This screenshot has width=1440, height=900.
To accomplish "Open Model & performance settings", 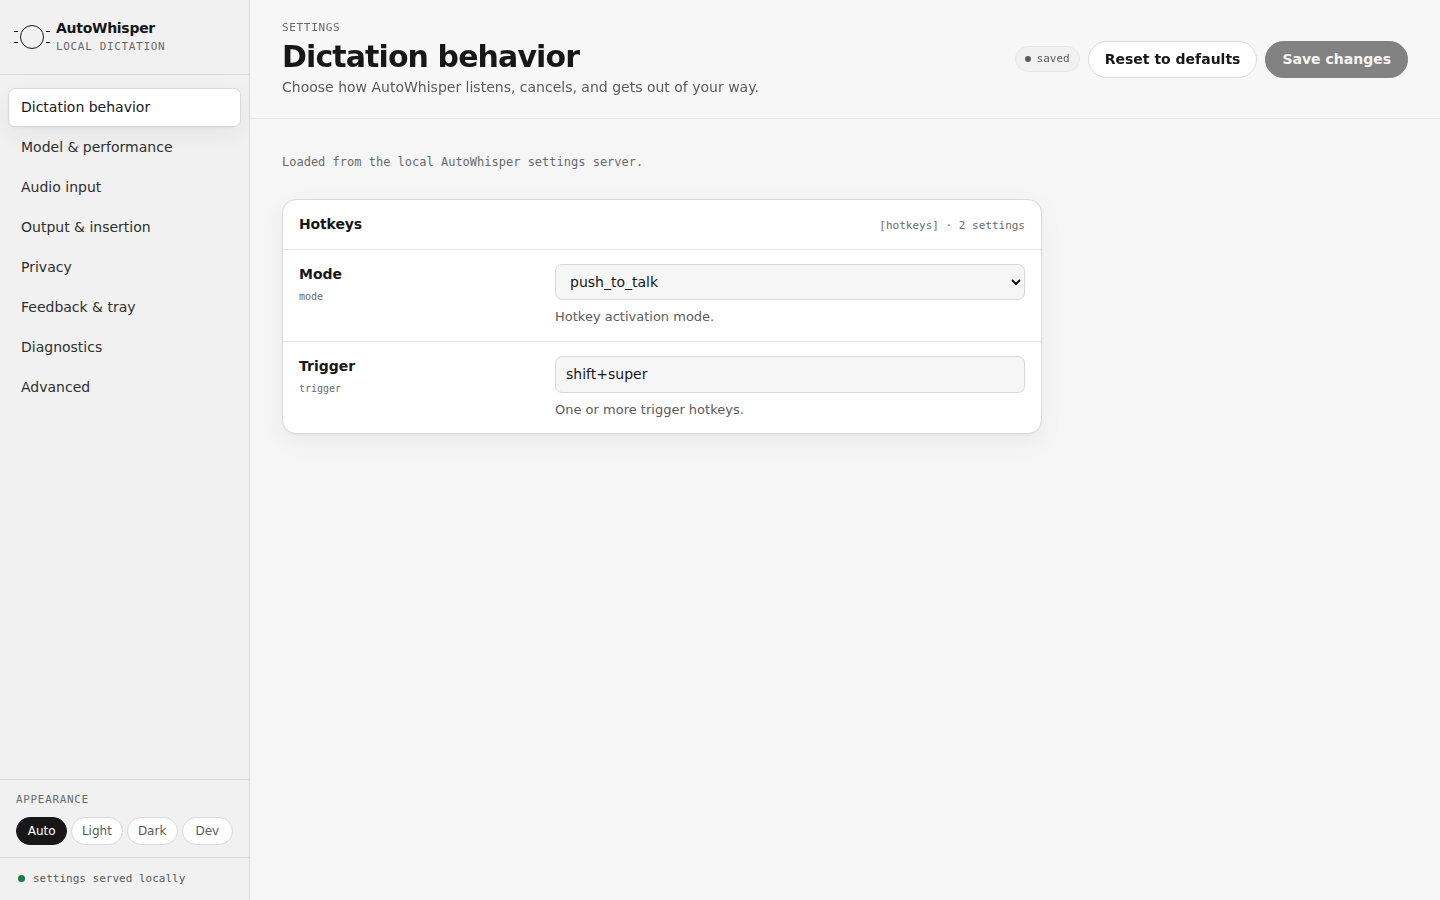I will point(124,147).
